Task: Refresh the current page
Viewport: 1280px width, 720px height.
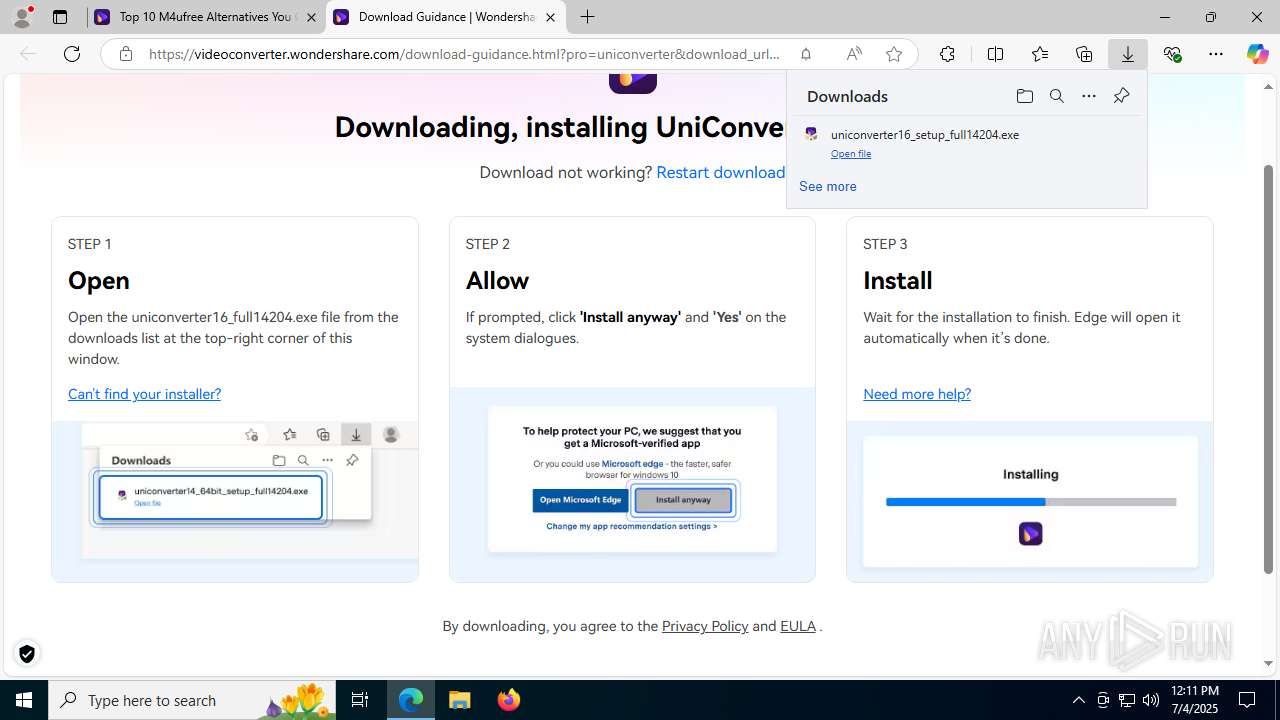Action: pos(72,54)
